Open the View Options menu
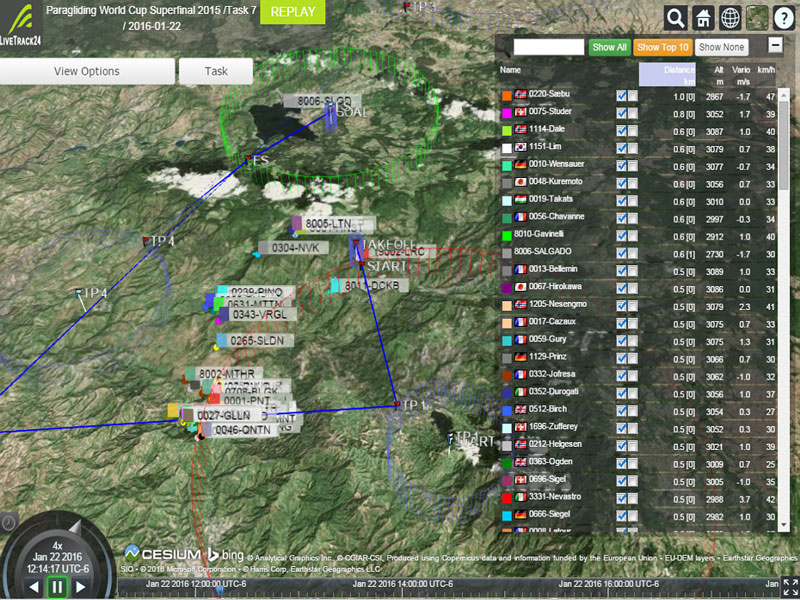This screenshot has height=600, width=800. click(87, 72)
